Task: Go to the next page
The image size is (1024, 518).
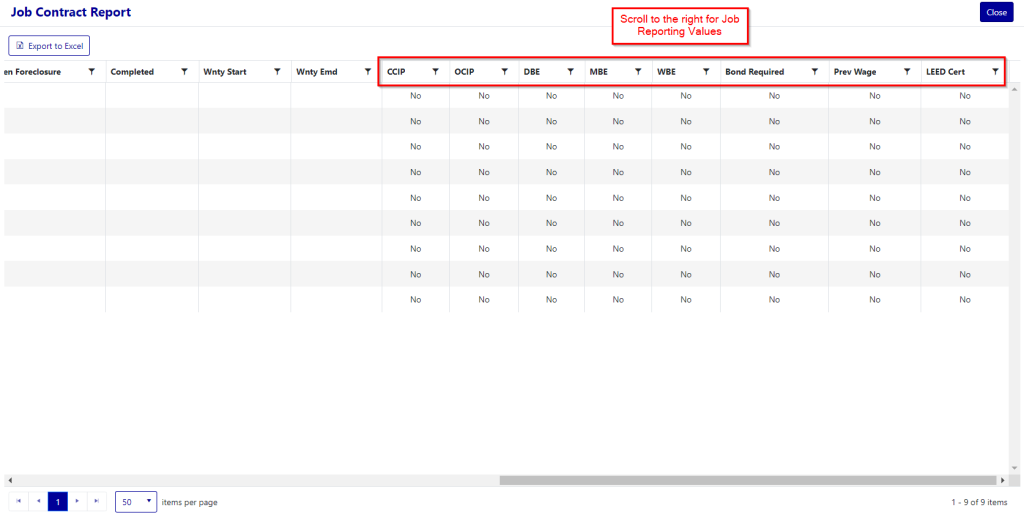Action: point(78,502)
